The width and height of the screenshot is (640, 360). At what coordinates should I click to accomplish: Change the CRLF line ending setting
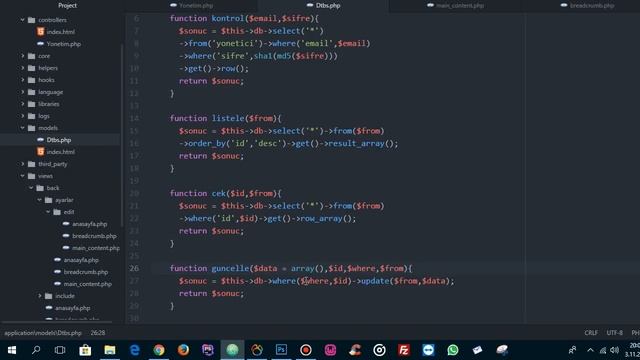click(x=591, y=333)
